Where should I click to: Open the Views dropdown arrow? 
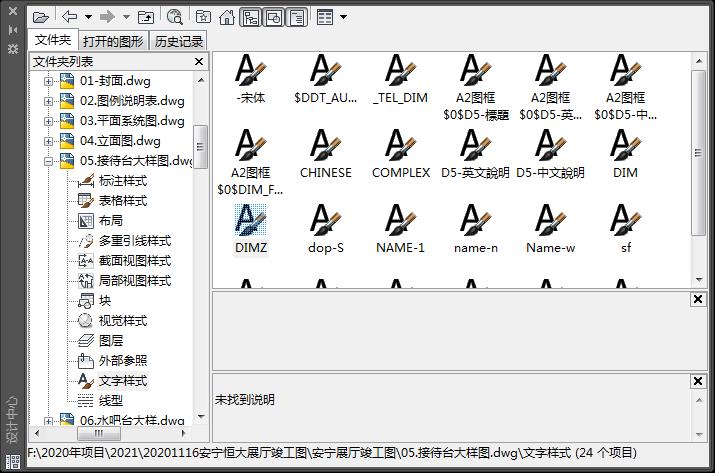tap(344, 17)
